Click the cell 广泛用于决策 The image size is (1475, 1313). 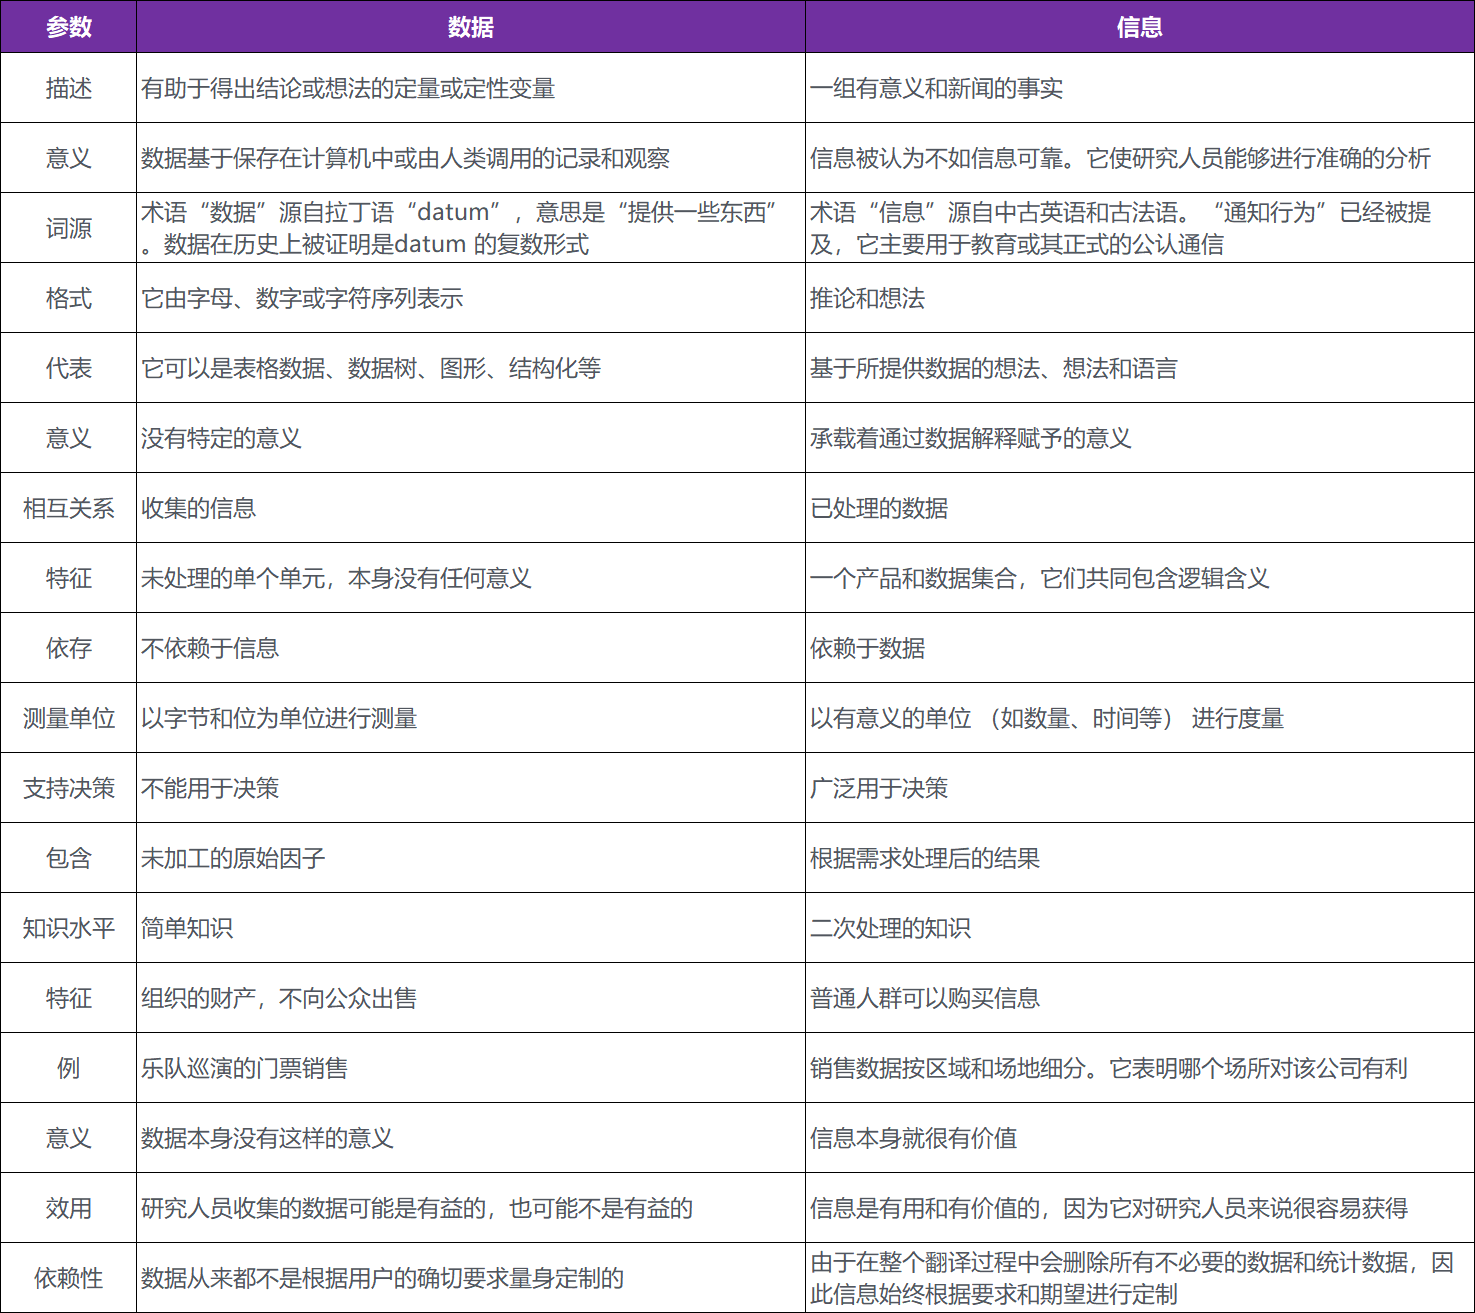point(878,788)
